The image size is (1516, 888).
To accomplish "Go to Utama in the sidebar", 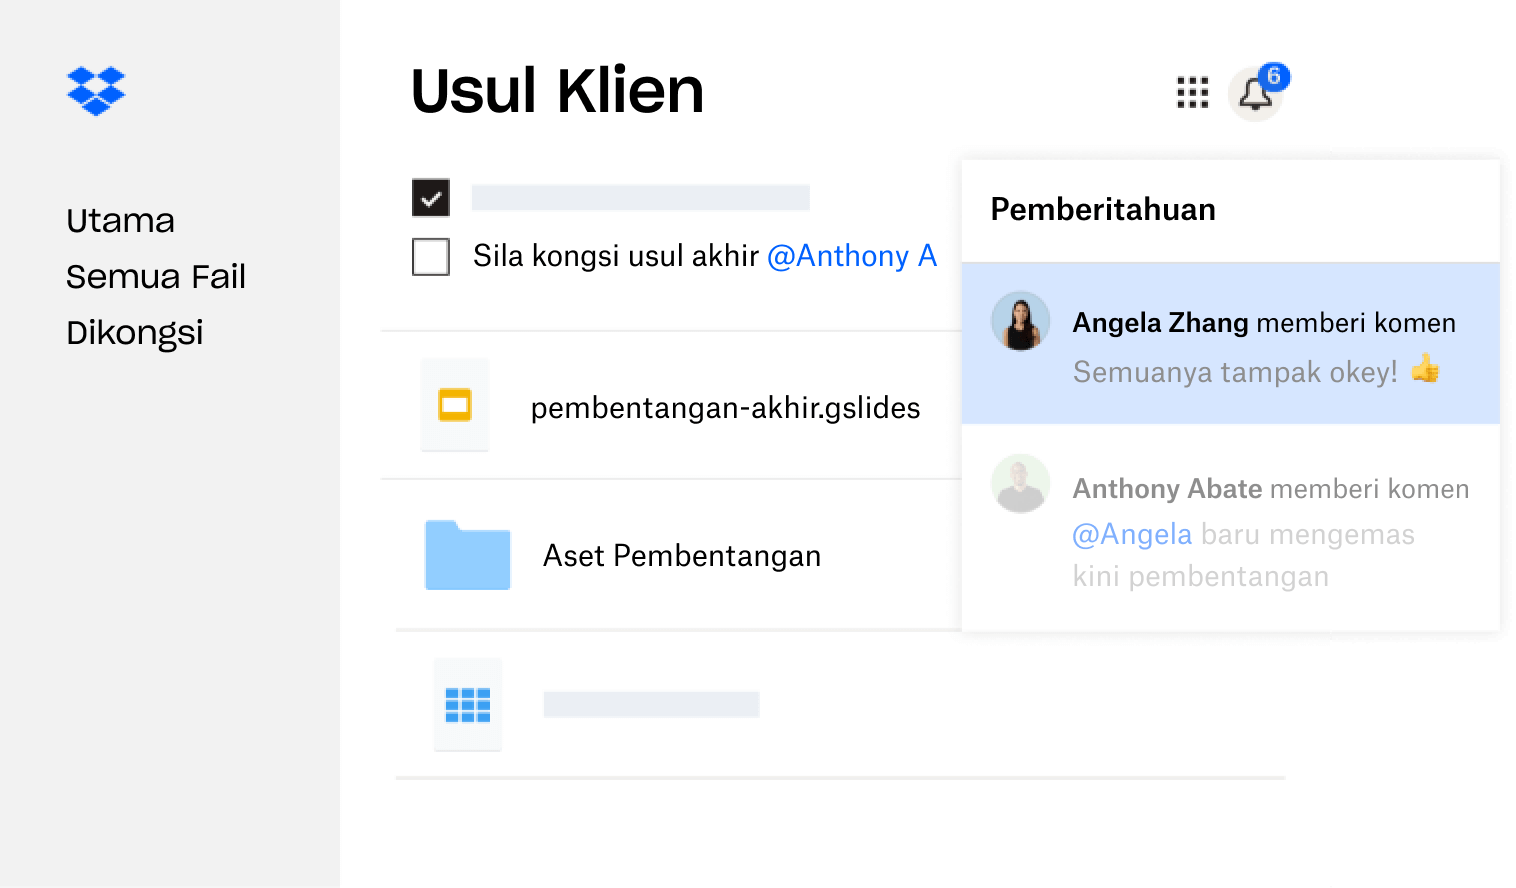I will [121, 220].
